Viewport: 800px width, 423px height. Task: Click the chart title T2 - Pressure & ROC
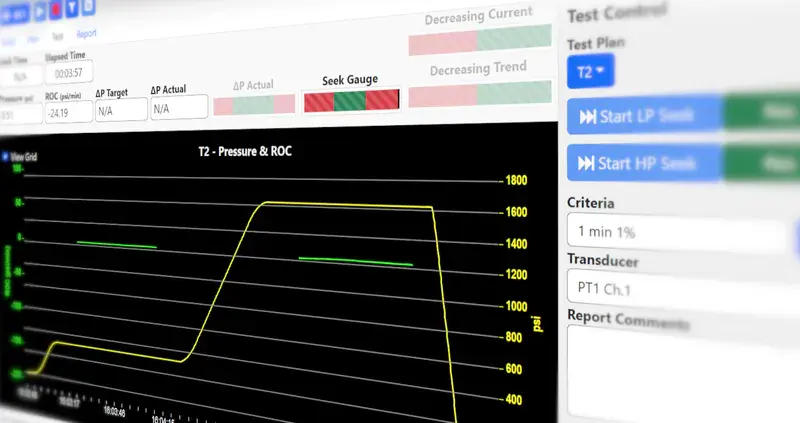point(245,151)
